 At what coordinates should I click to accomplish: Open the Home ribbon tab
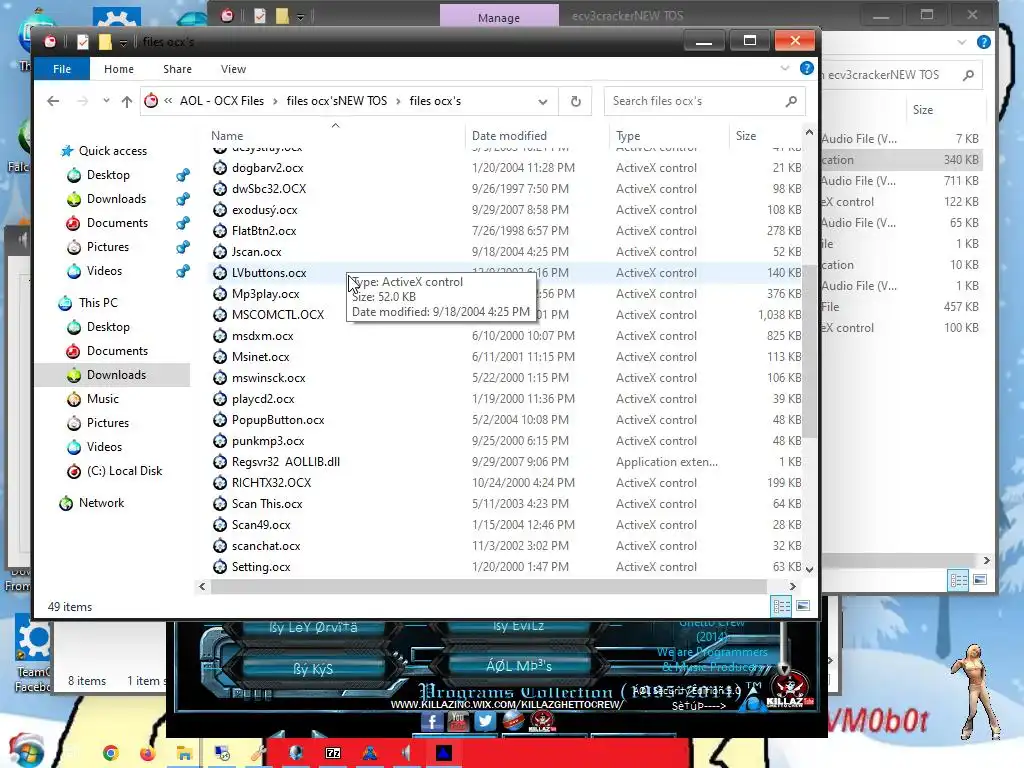pos(119,69)
